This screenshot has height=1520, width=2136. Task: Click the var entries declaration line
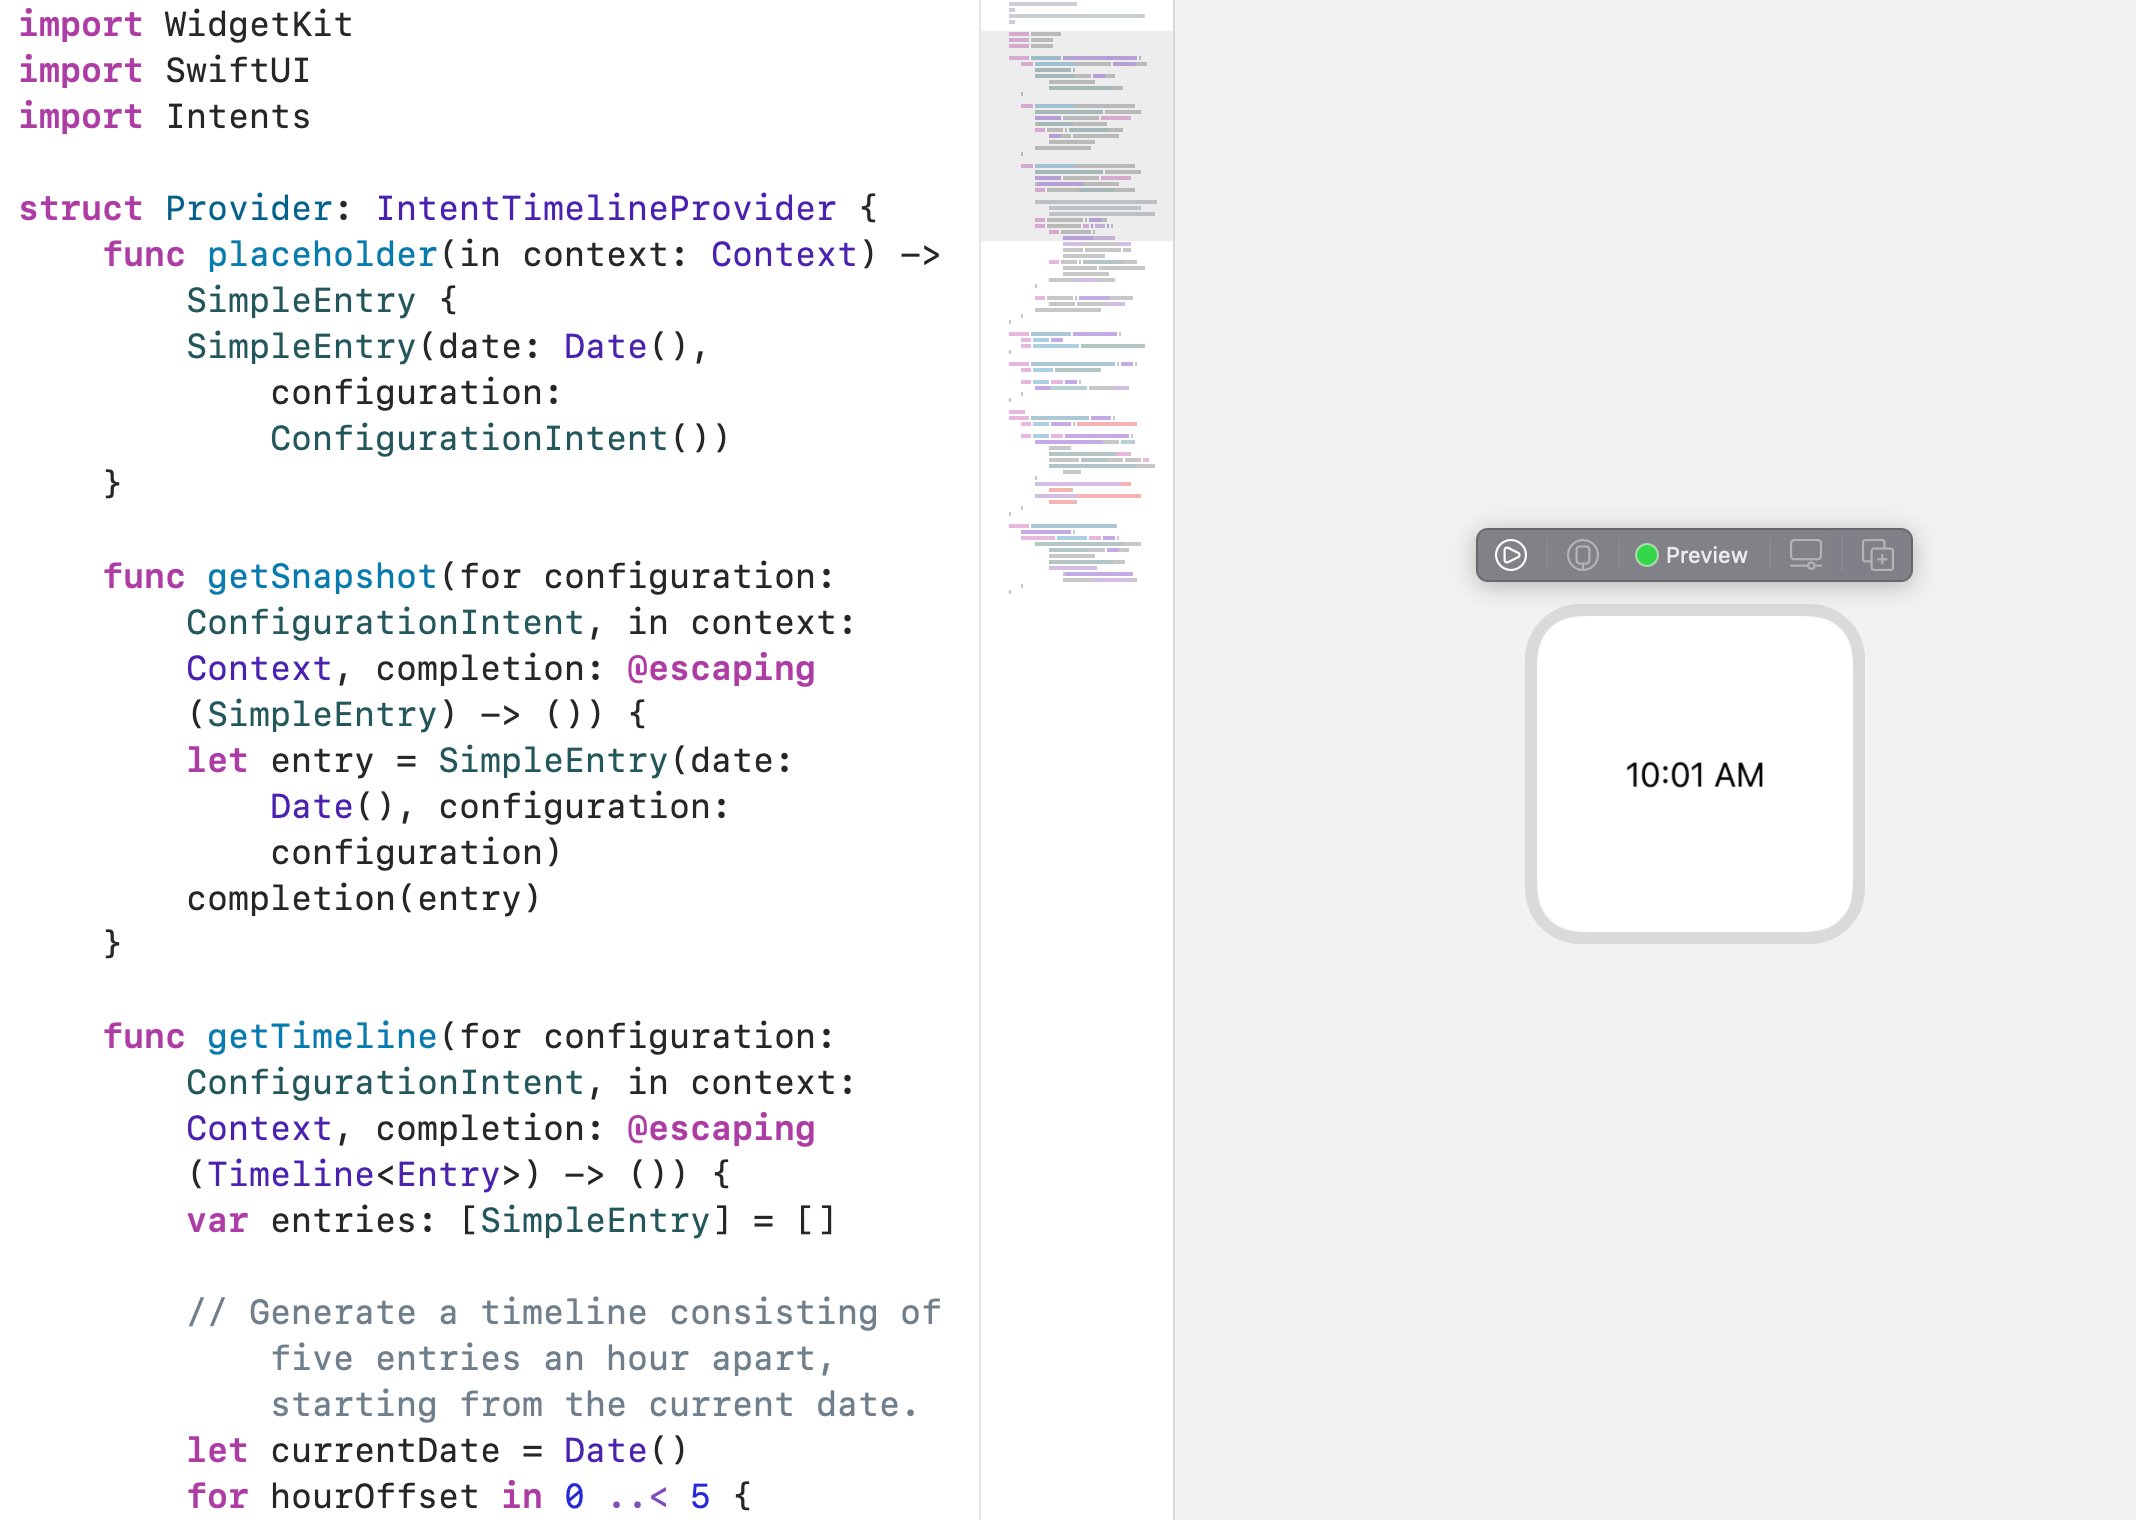510,1220
